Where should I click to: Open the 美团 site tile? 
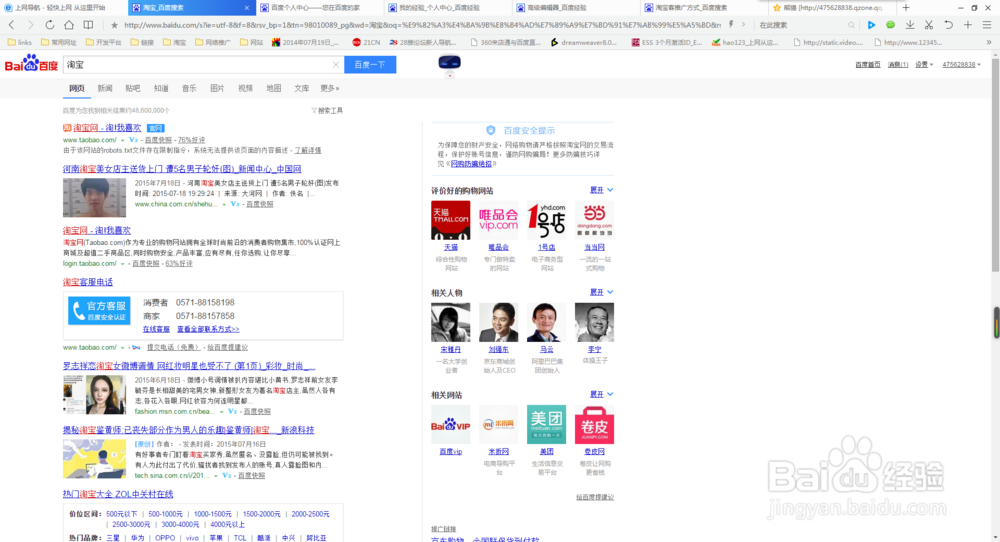[547, 425]
